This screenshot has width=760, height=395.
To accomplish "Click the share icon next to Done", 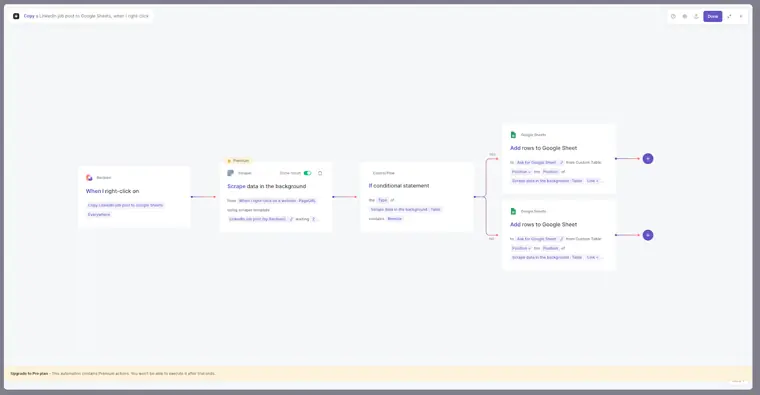I will coord(696,16).
